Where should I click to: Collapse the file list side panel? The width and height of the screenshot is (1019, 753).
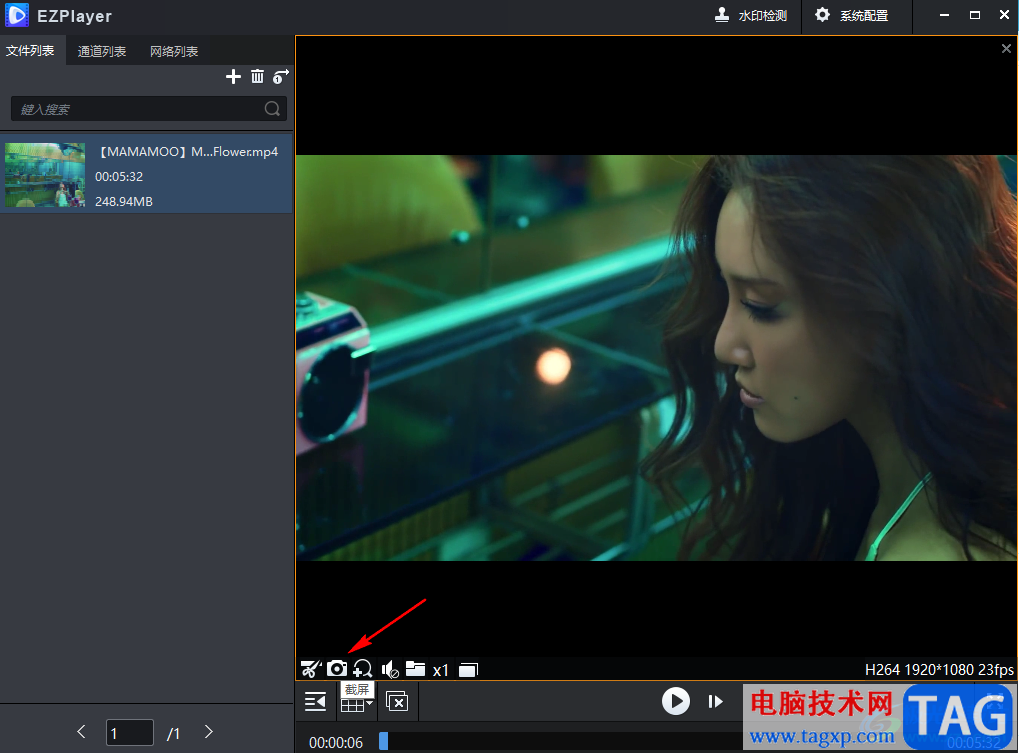315,701
